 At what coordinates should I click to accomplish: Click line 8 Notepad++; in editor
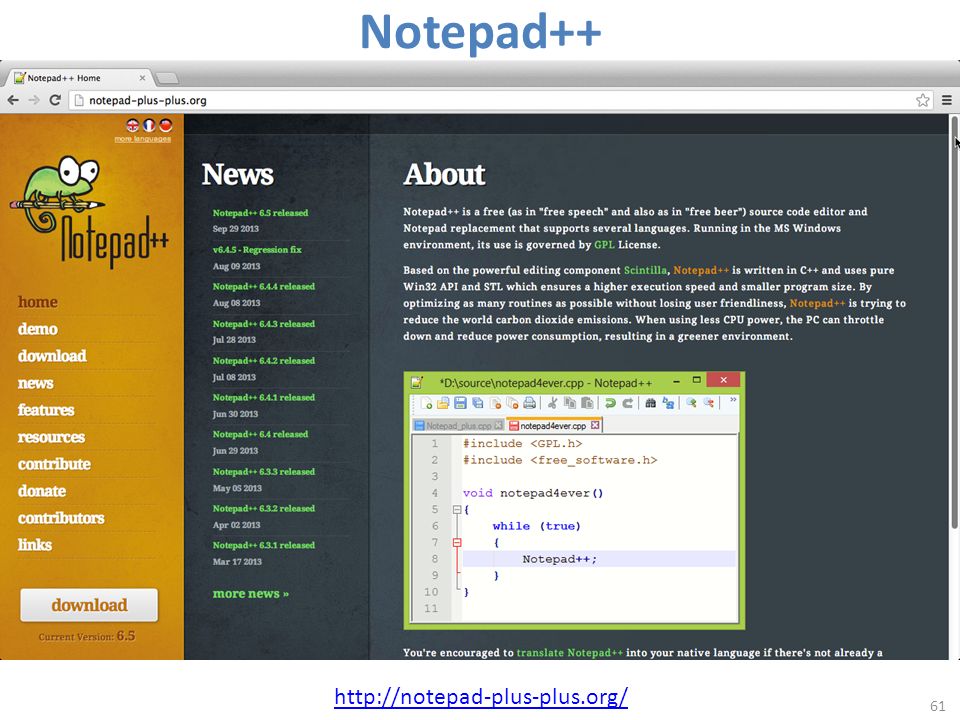tap(560, 559)
